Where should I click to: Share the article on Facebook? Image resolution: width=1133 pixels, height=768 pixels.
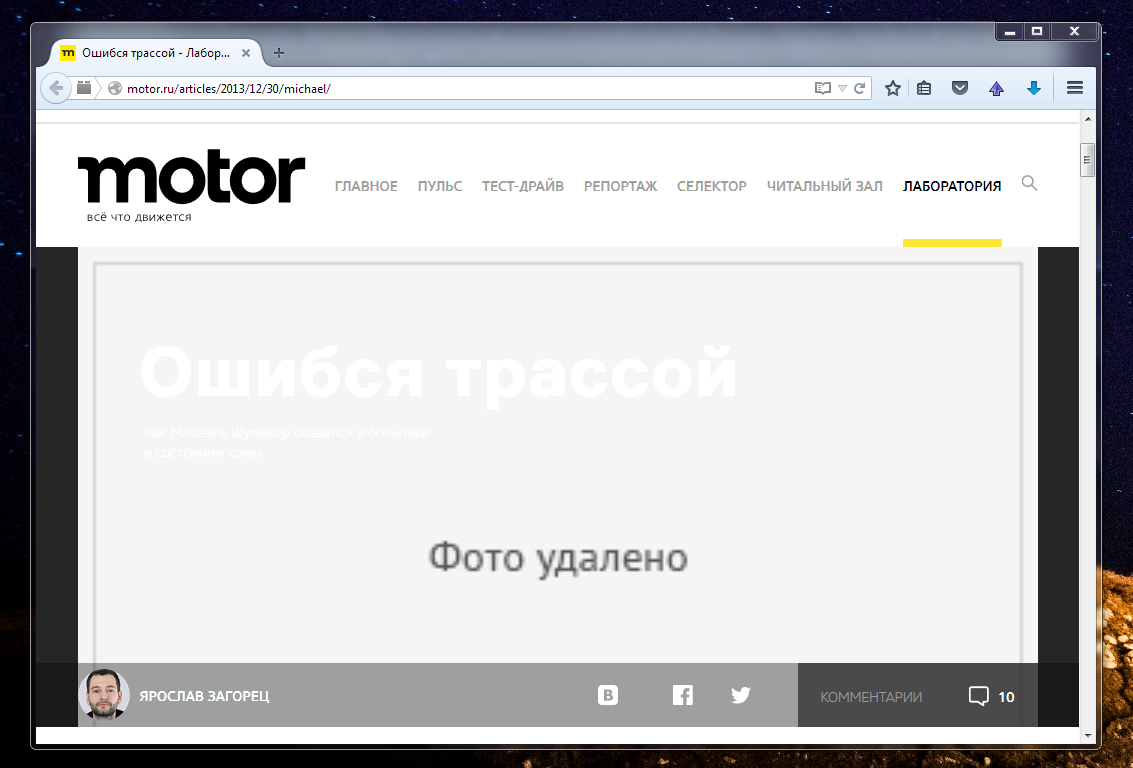click(683, 694)
